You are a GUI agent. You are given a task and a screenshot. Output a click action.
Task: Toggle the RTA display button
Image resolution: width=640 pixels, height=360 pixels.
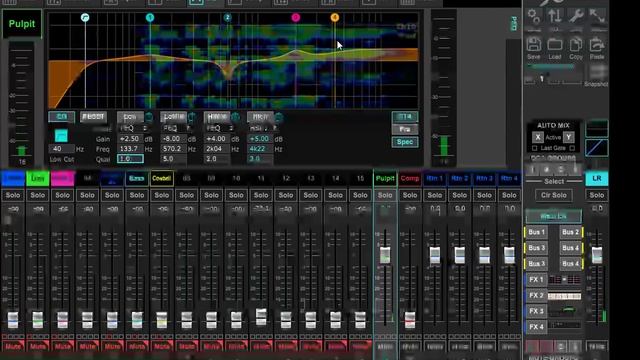coord(405,117)
